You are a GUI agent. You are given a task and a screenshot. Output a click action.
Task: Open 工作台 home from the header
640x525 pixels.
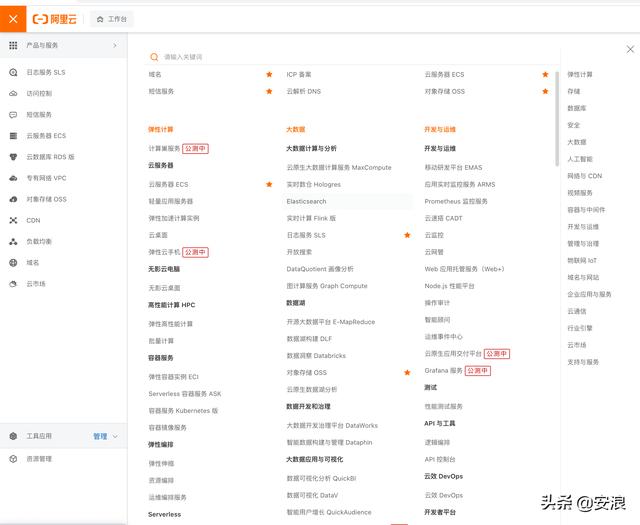click(111, 19)
